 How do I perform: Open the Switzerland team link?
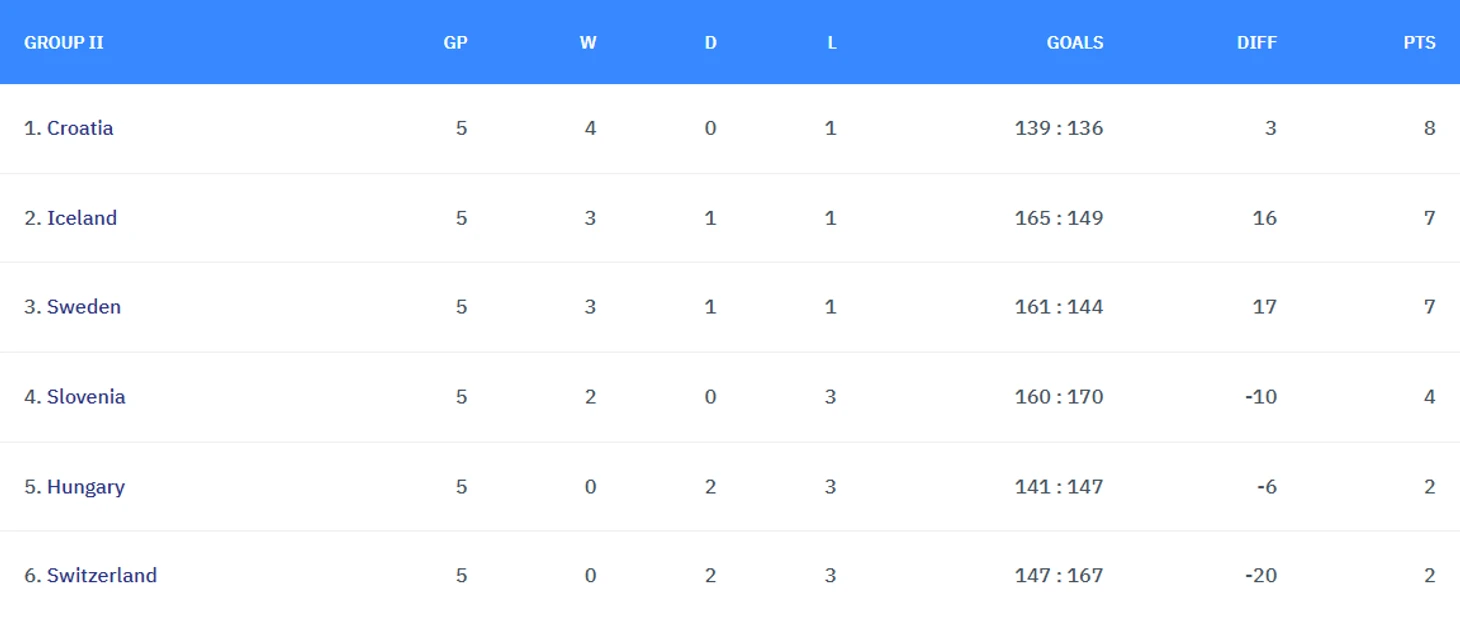(x=102, y=576)
